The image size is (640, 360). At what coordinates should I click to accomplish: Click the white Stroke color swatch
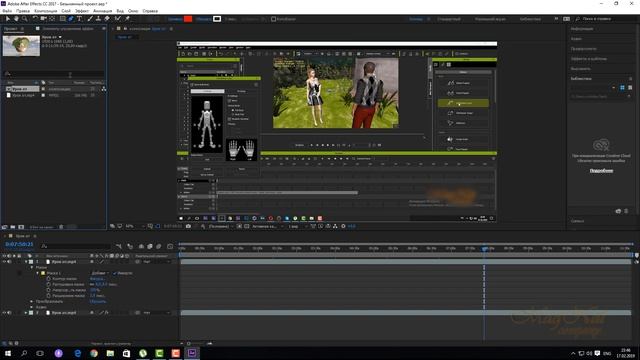[x=217, y=19]
